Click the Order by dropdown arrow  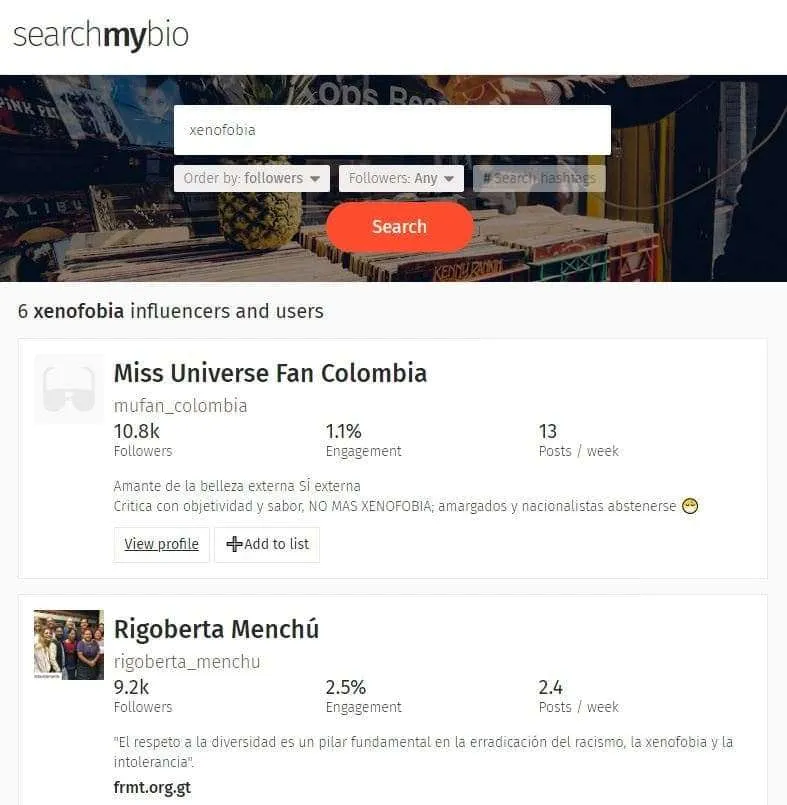click(315, 179)
